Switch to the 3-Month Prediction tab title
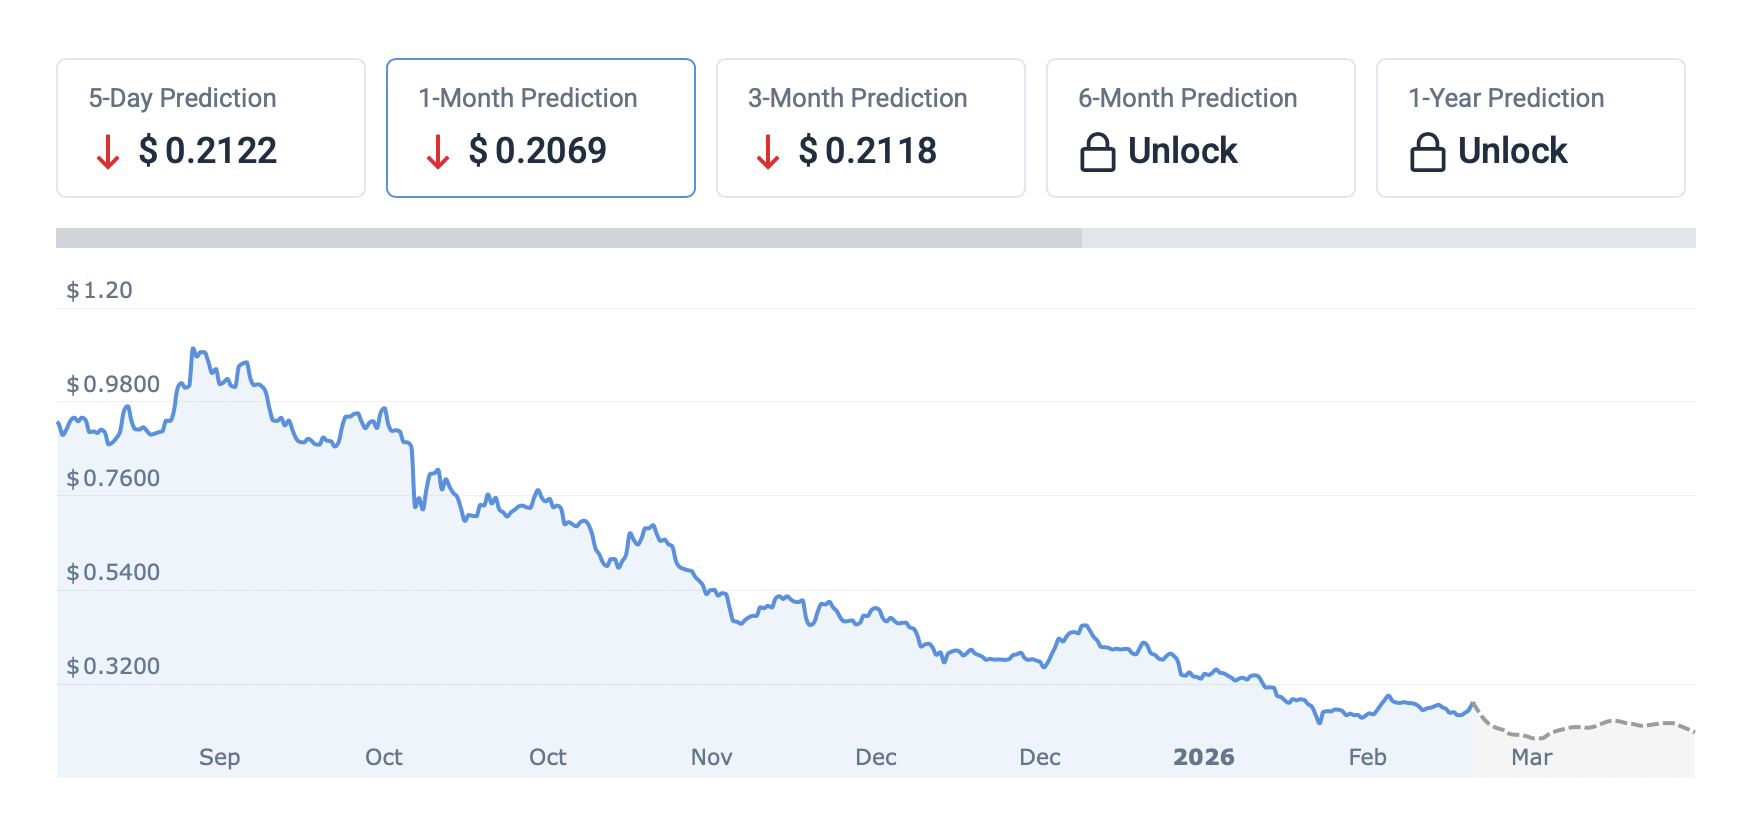 point(857,98)
